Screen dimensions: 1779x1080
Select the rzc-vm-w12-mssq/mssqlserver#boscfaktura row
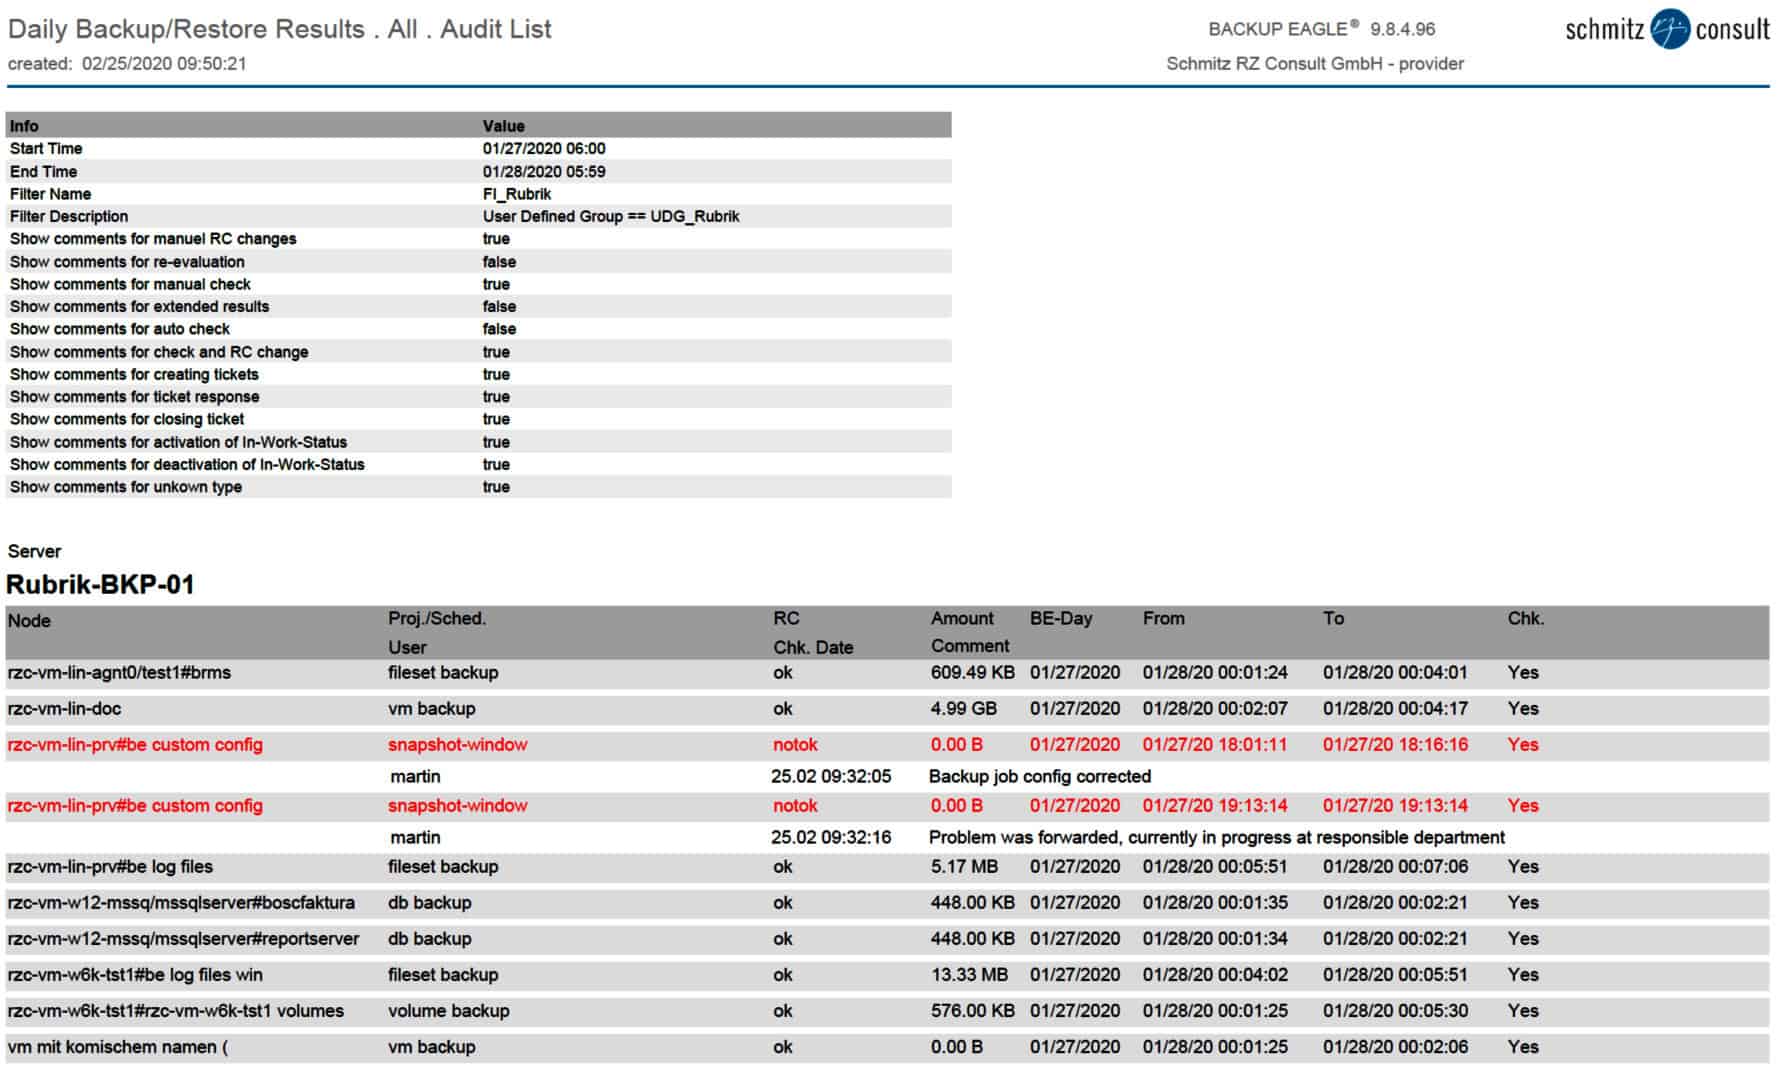[x=181, y=903]
